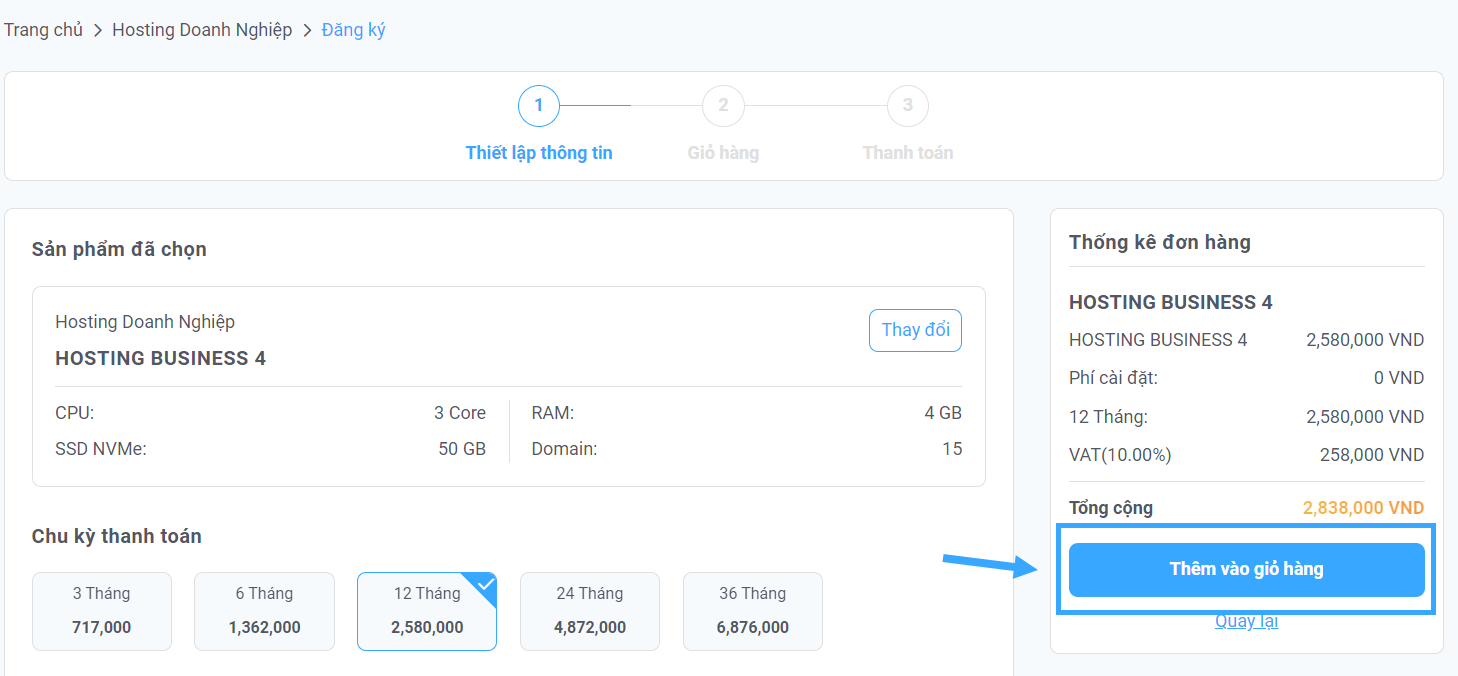Click the Quay lại link
This screenshot has height=676, width=1458.
click(1246, 621)
